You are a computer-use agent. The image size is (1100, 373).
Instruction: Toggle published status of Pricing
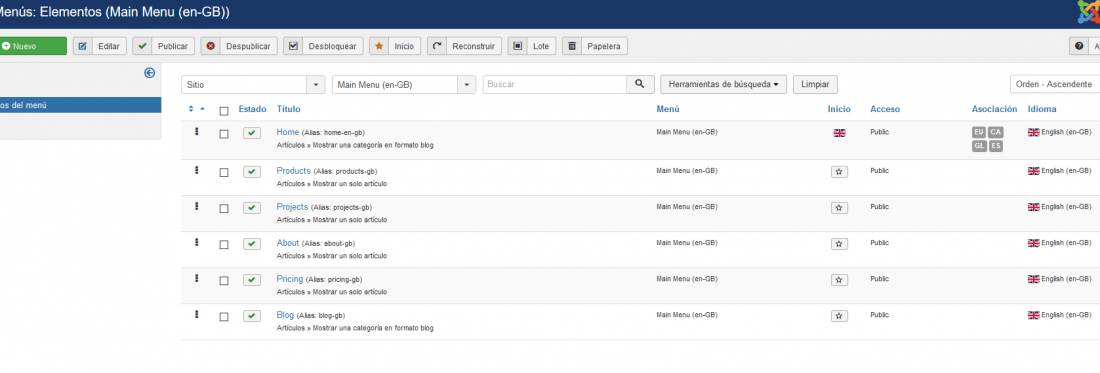click(x=252, y=280)
